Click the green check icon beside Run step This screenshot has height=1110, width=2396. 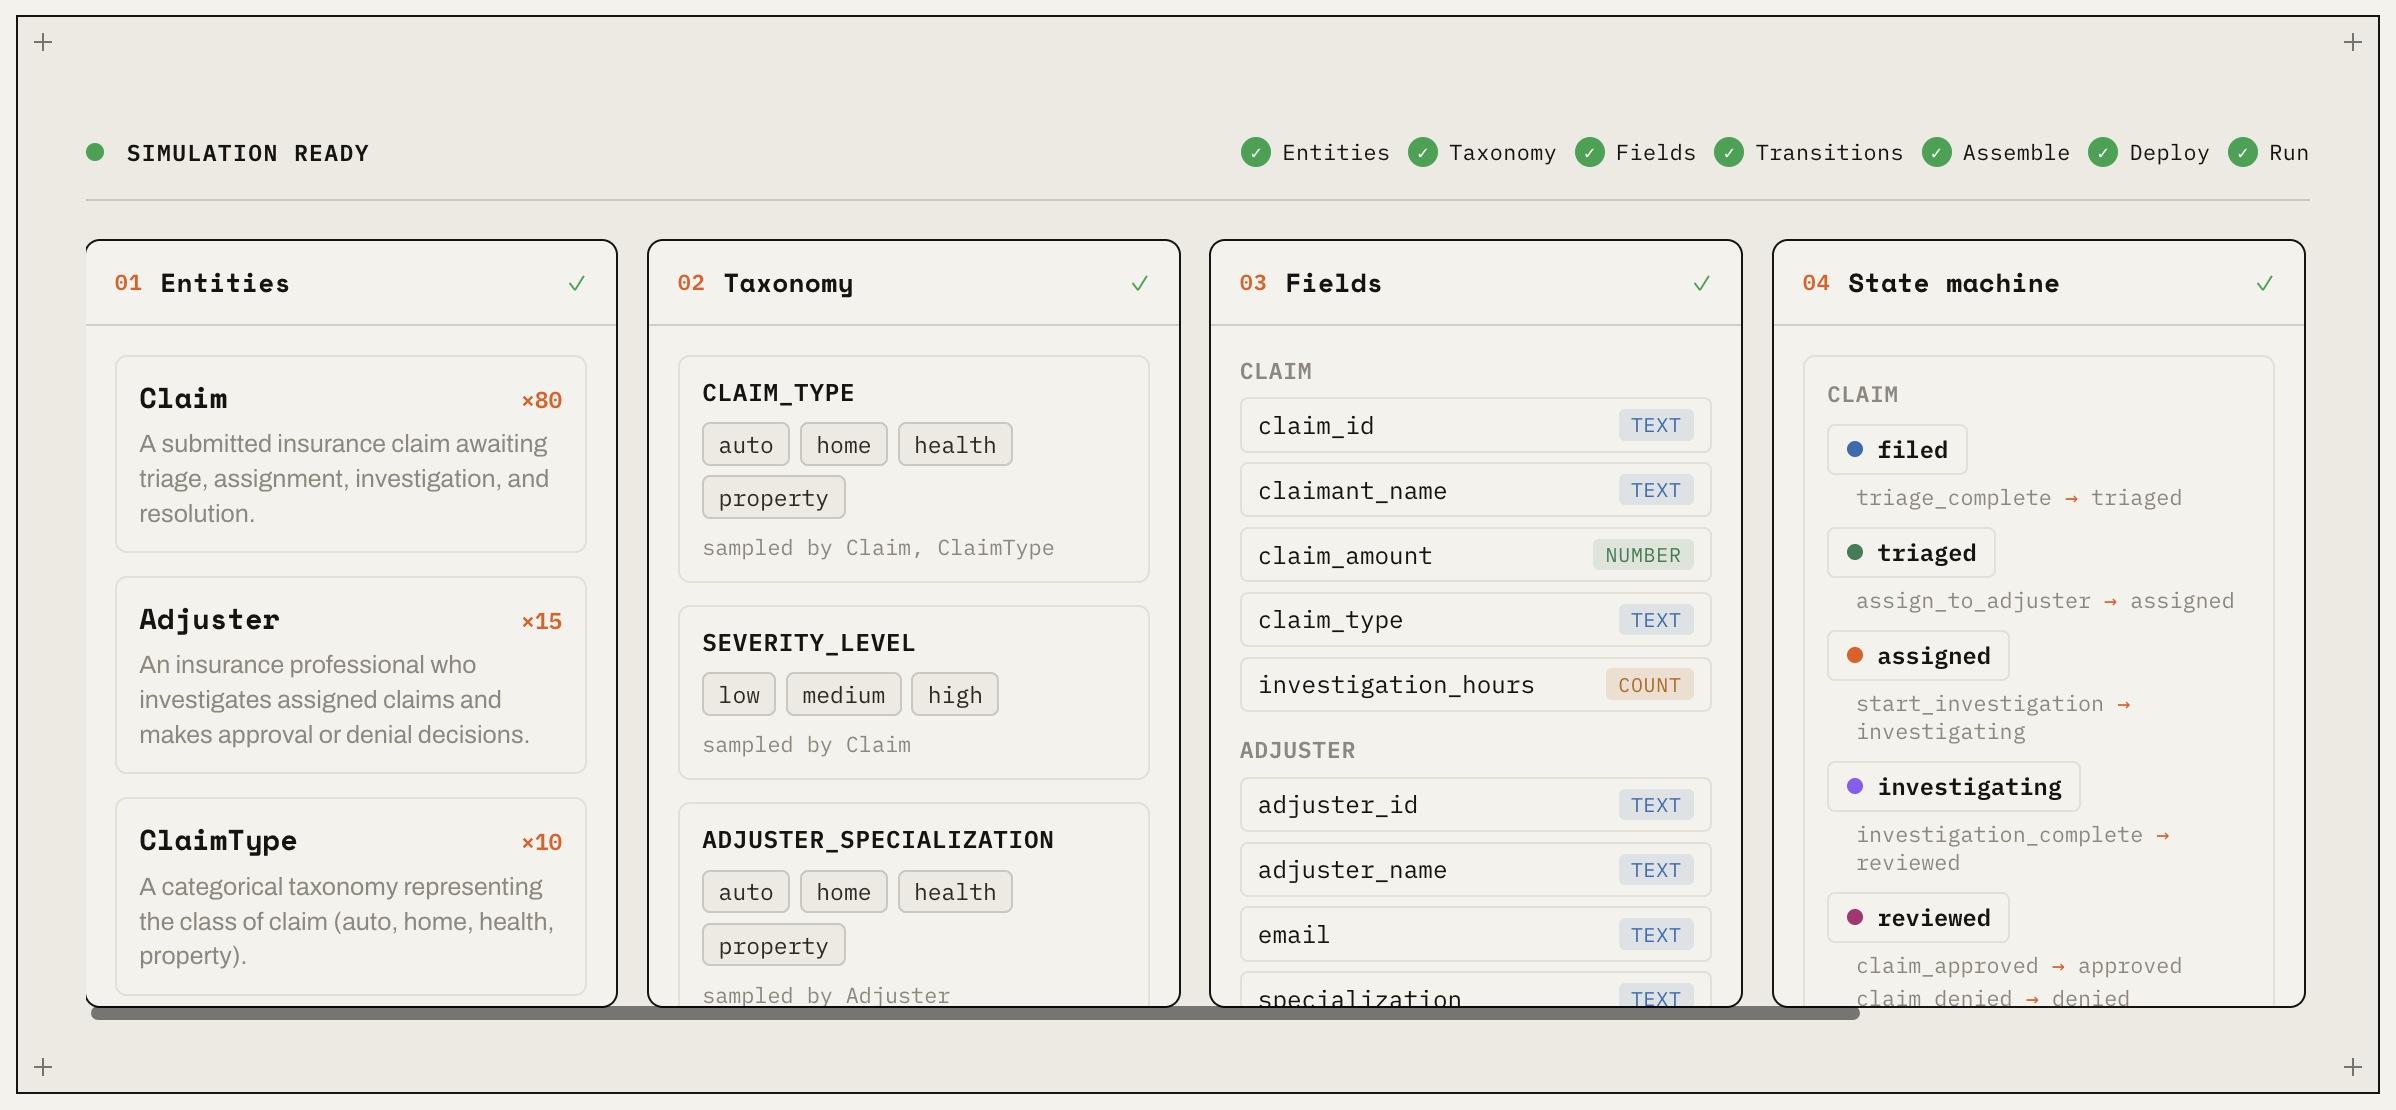tap(2242, 153)
